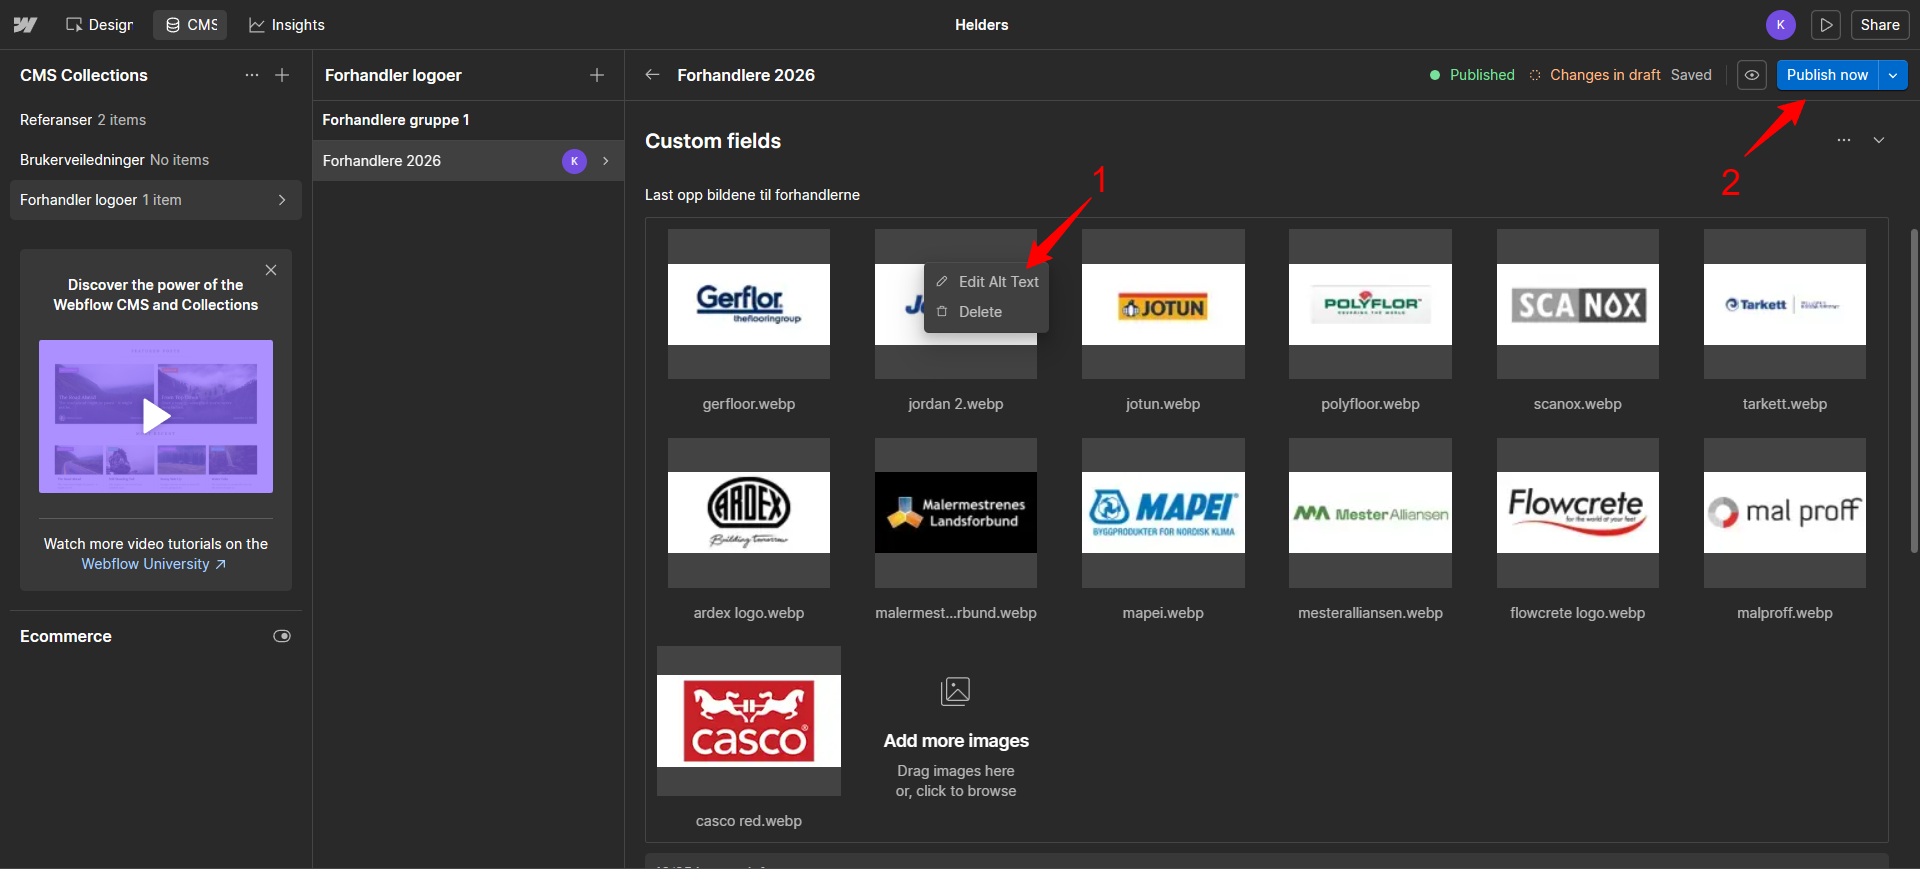Click the tarkett.webp filename

1785,404
